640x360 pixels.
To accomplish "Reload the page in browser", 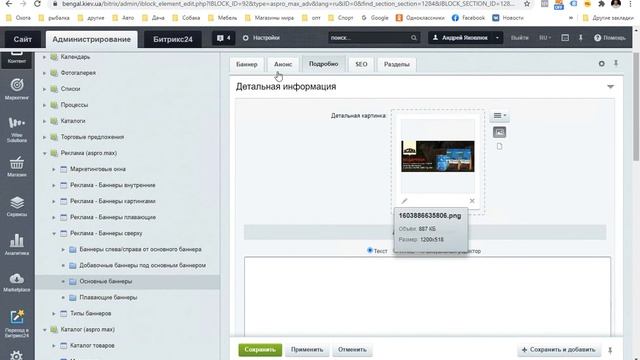I will point(37,4).
